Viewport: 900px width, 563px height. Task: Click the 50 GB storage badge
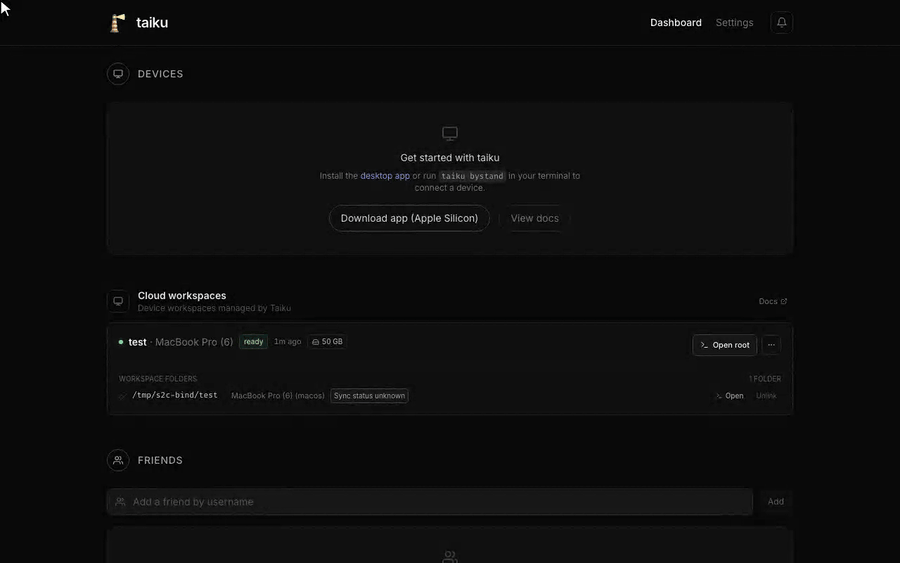(327, 341)
